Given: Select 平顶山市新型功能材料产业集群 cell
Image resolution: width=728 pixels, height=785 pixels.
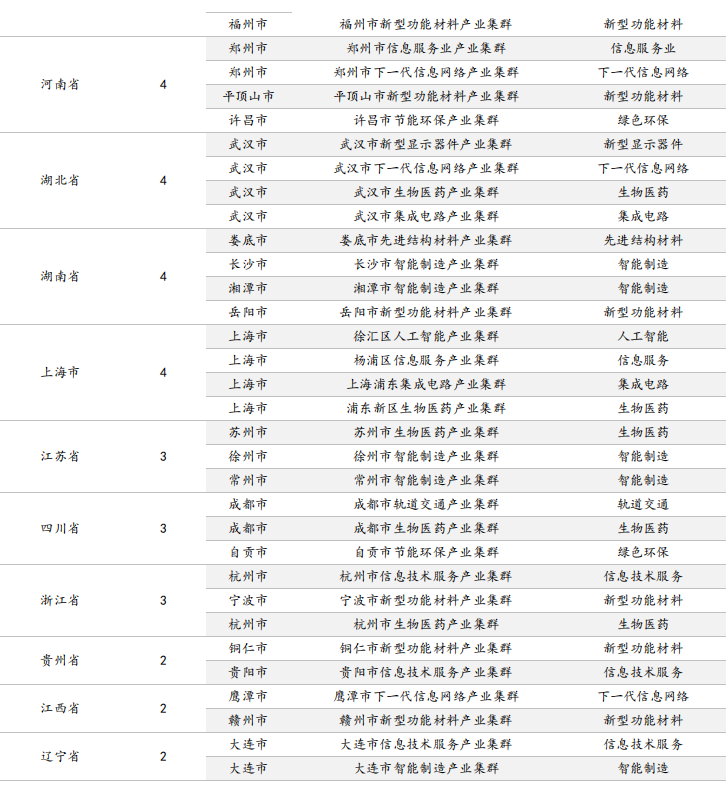Looking at the screenshot, I should 426,96.
